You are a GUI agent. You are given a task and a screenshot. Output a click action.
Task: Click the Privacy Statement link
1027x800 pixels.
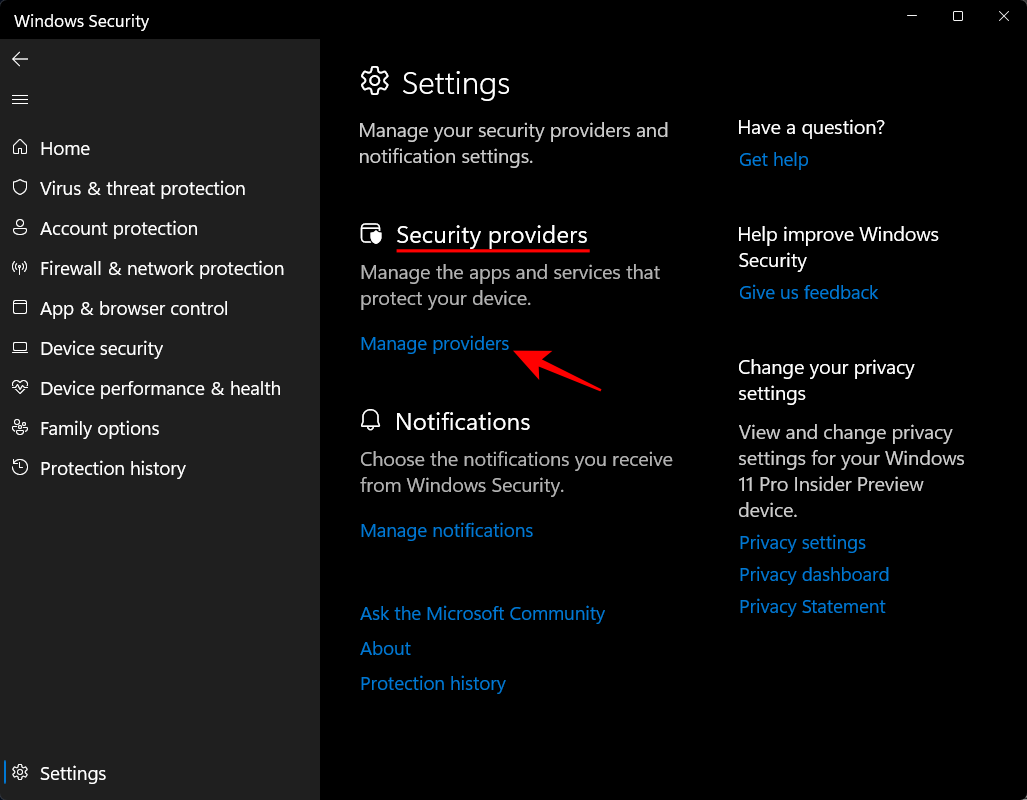coord(812,607)
